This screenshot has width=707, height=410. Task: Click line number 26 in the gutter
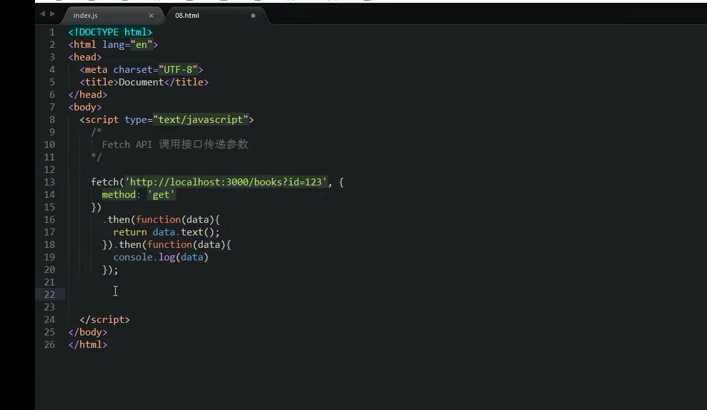[49, 344]
